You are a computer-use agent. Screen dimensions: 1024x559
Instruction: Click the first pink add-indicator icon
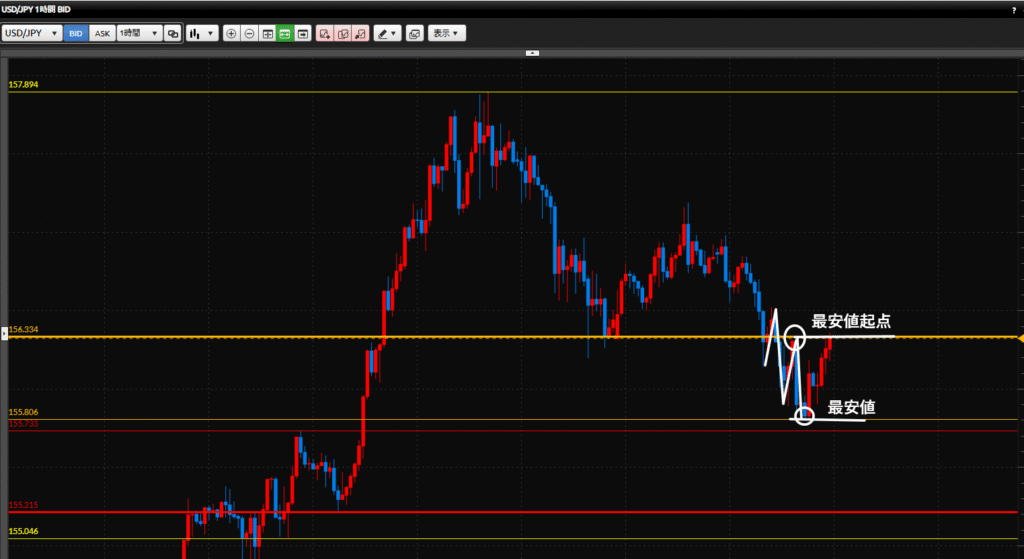(x=325, y=33)
